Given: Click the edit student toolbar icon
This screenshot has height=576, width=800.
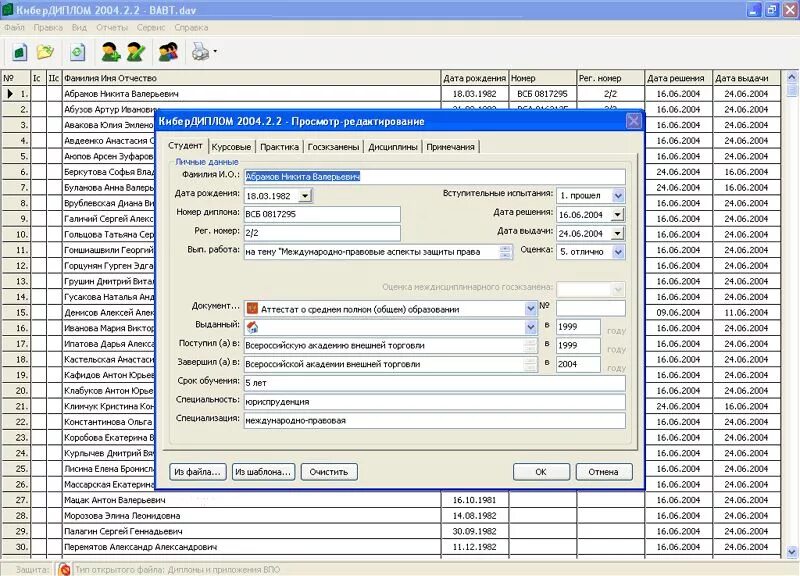Looking at the screenshot, I should 136,52.
